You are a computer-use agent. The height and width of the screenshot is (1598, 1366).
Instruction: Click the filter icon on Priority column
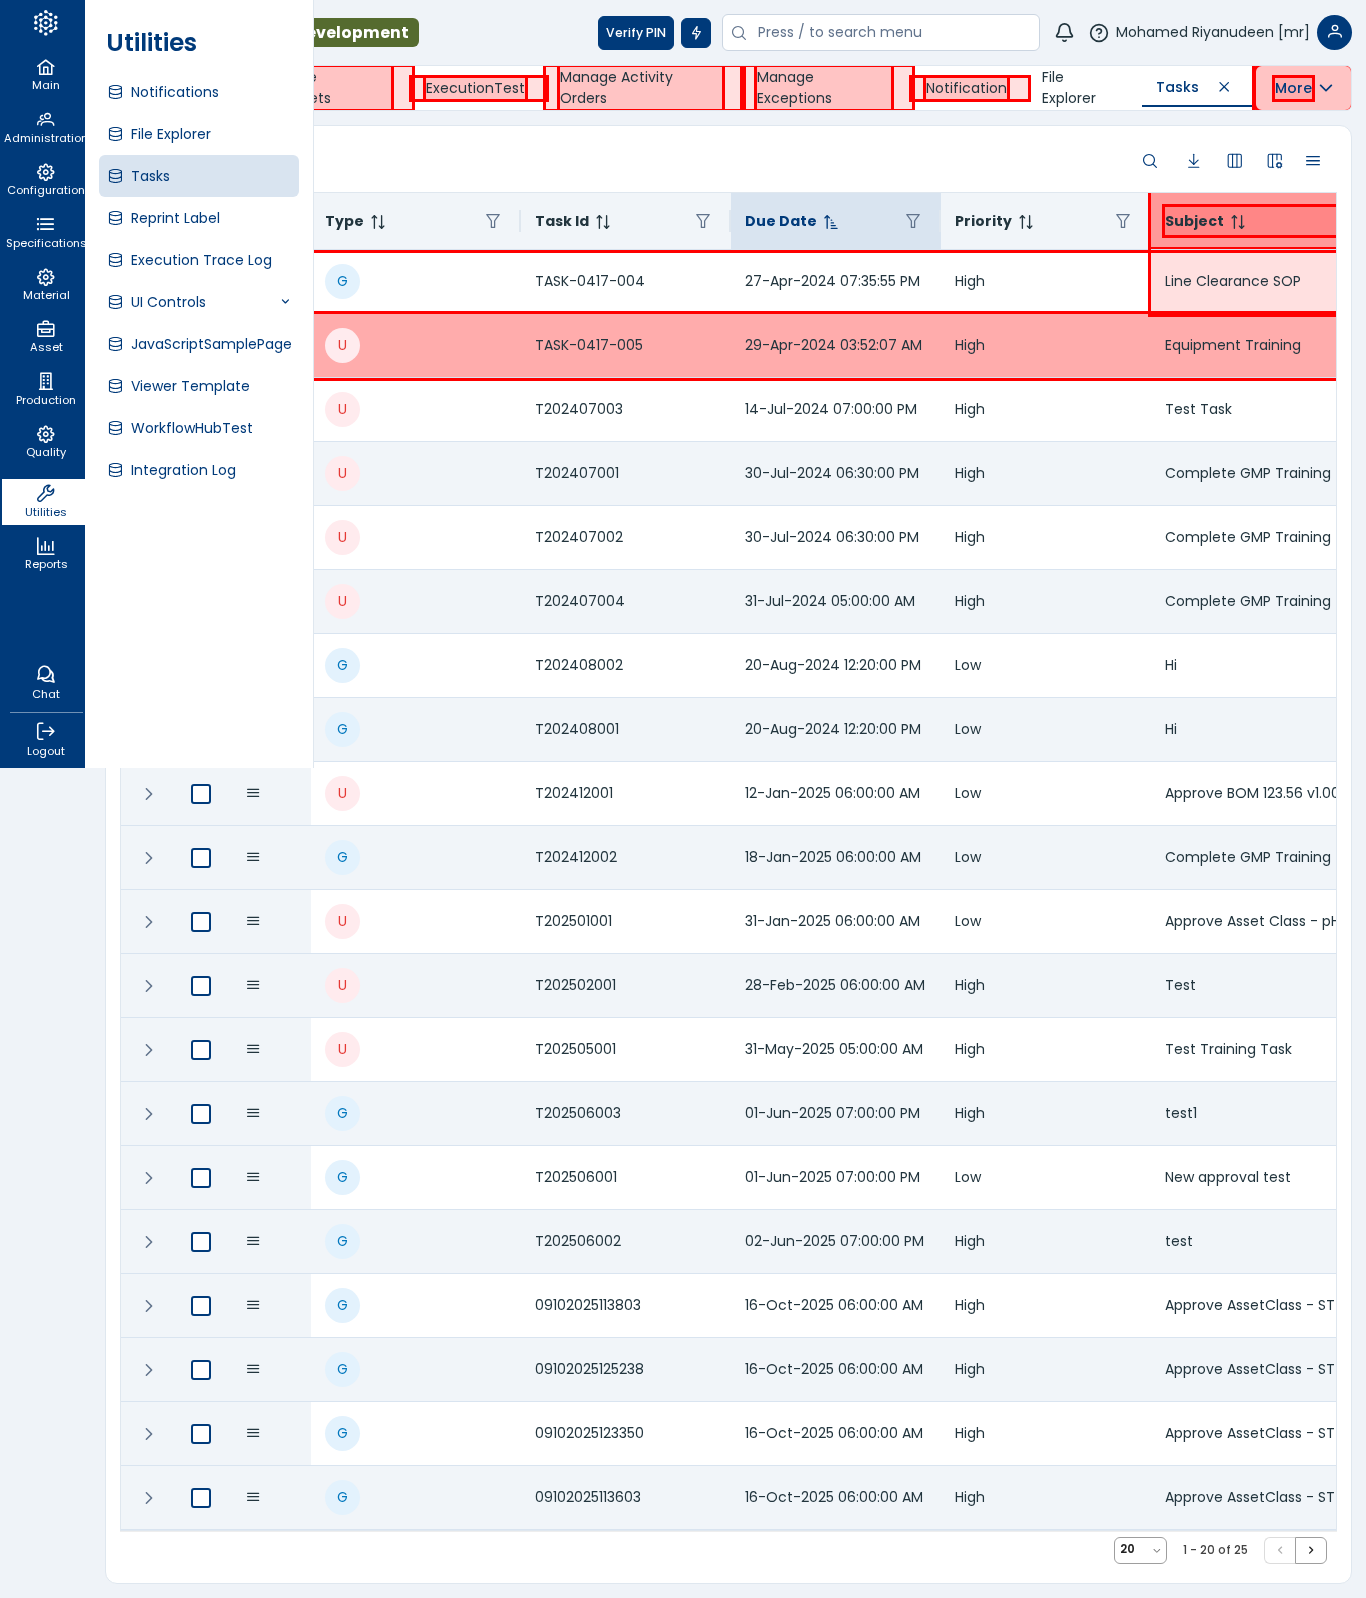[x=1123, y=221]
